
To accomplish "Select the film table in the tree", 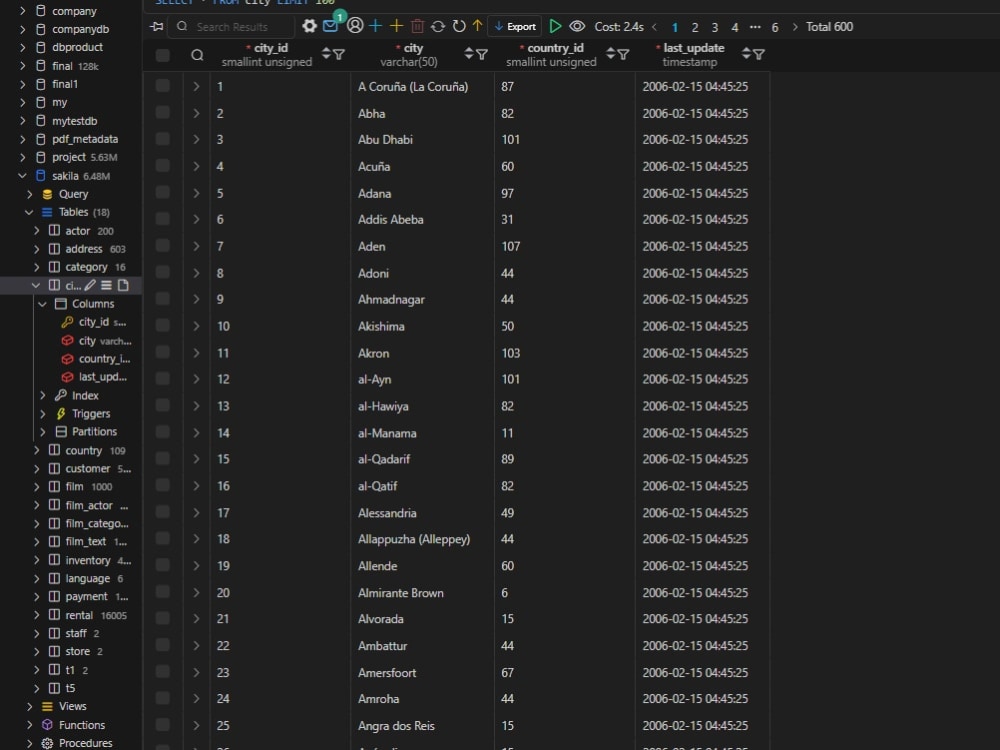I will tap(75, 487).
